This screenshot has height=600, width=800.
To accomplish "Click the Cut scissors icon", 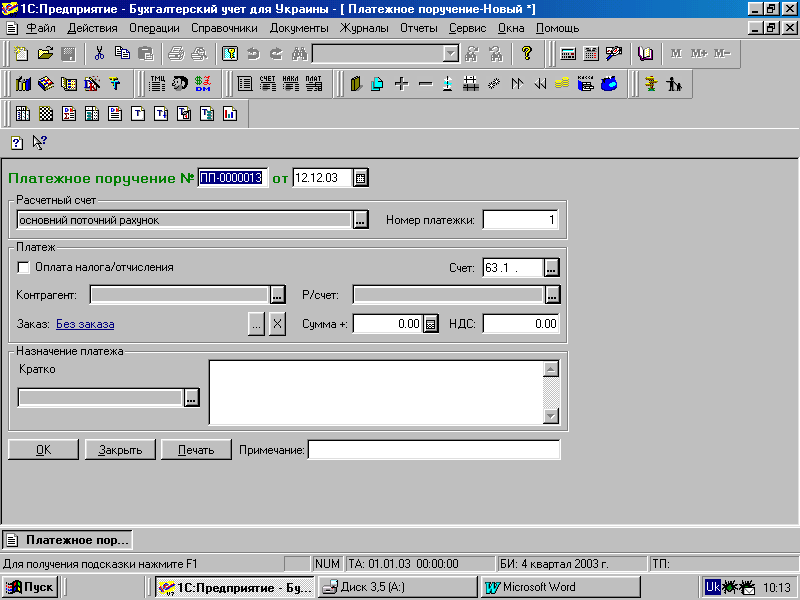I will (99, 54).
